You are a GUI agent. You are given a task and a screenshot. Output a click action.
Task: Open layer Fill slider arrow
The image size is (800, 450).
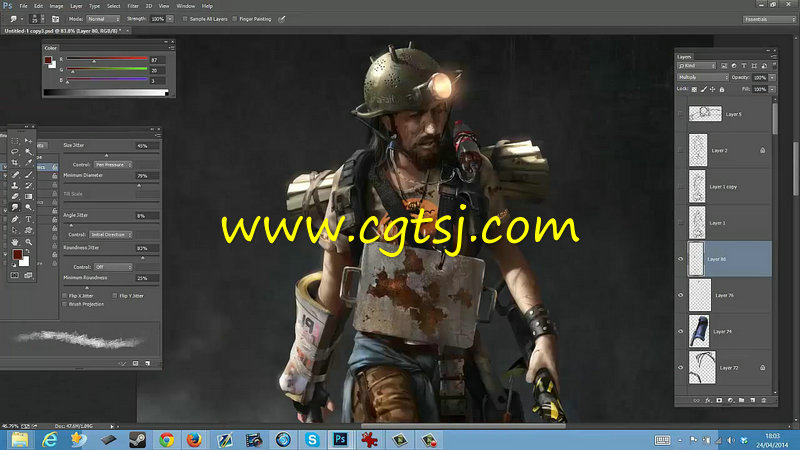click(x=772, y=89)
